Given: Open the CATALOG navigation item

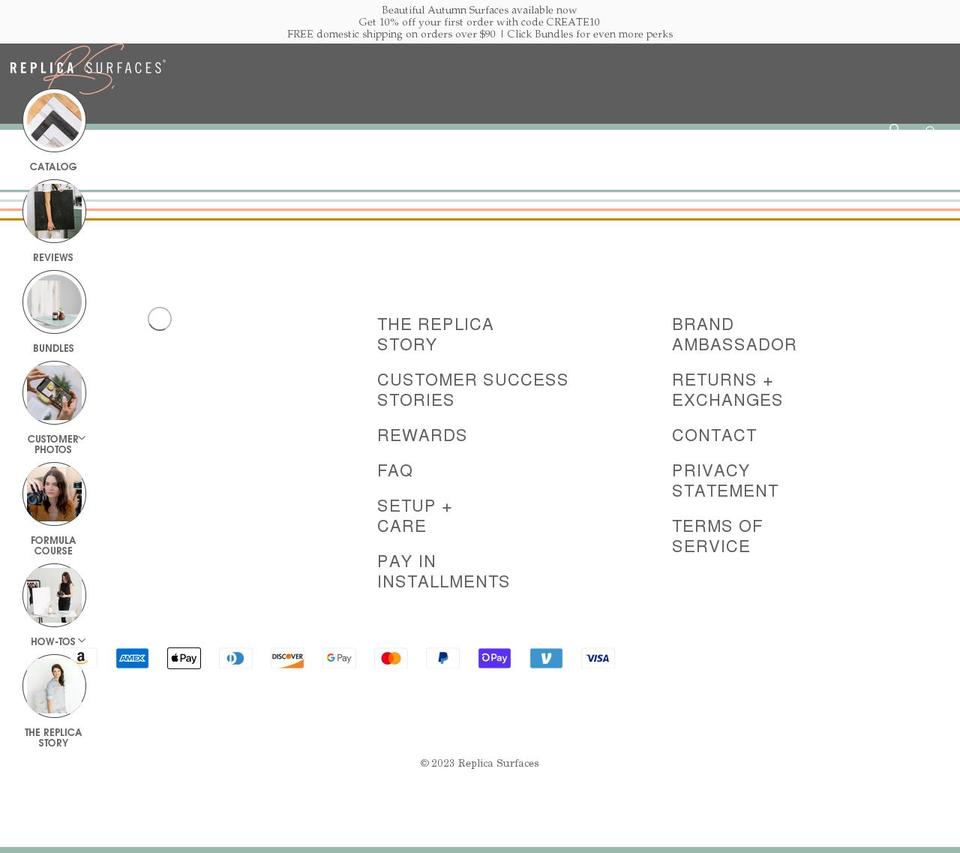Looking at the screenshot, I should [53, 166].
